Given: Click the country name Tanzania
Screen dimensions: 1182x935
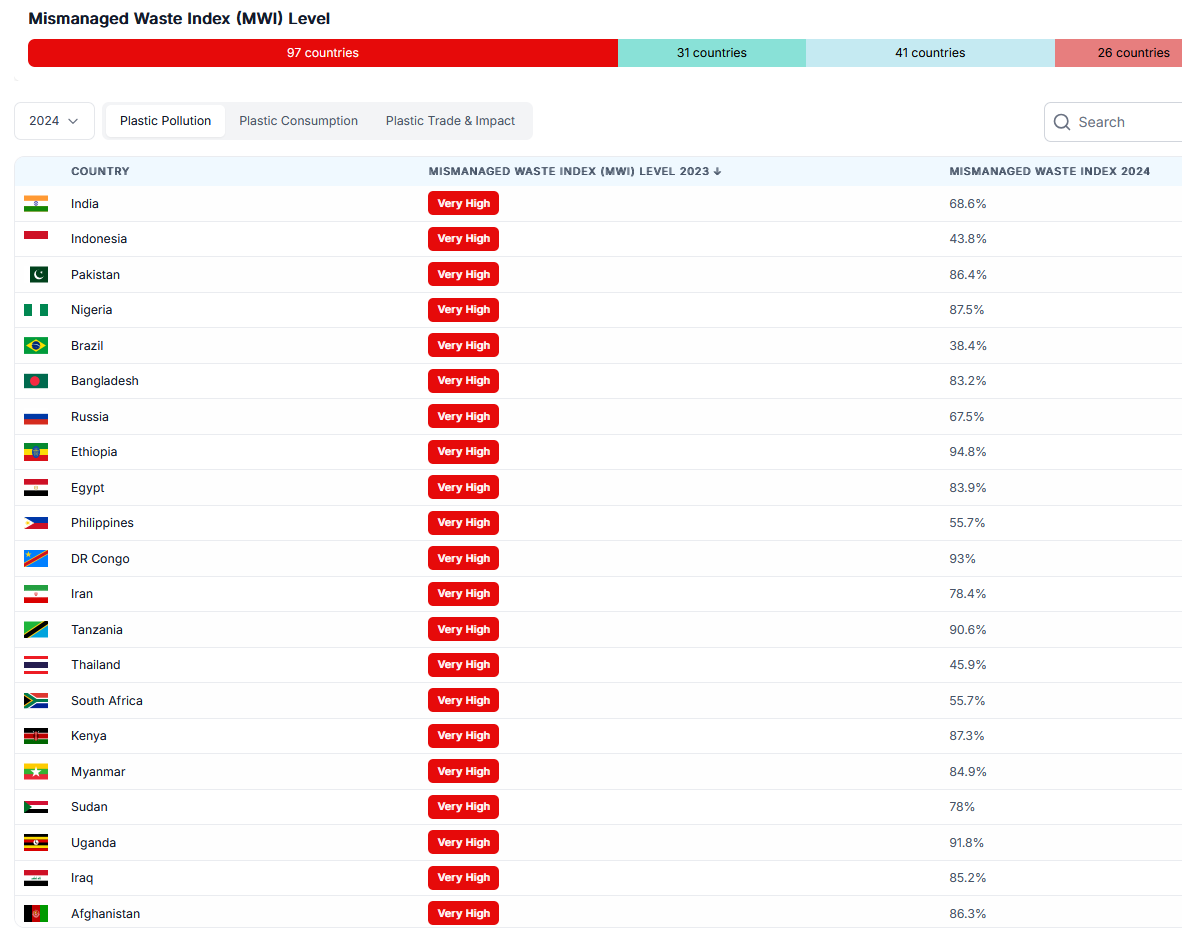Looking at the screenshot, I should 96,630.
